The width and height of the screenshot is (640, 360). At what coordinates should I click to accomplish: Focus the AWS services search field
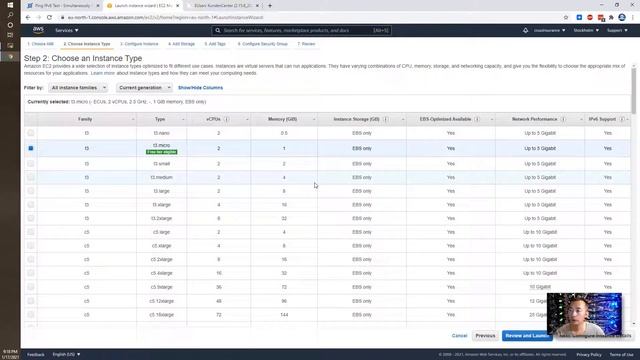point(301,30)
